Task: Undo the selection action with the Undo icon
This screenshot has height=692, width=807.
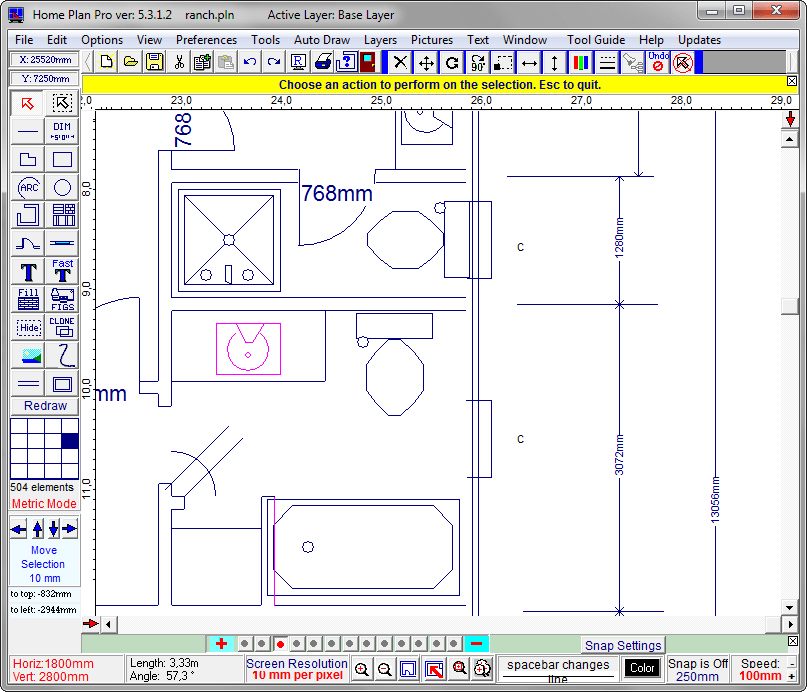Action: coord(658,63)
